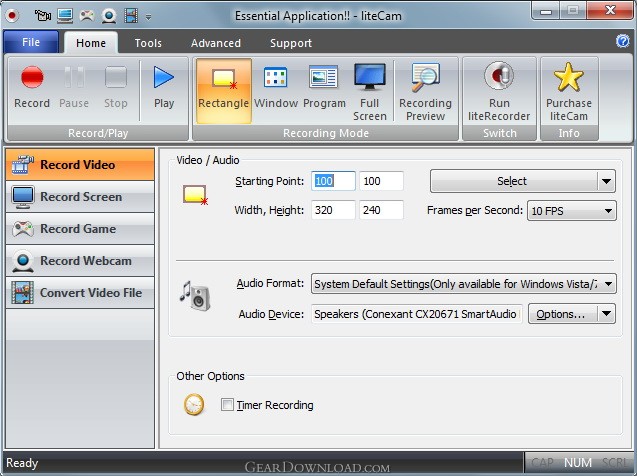This screenshot has width=637, height=476.
Task: Switch to the Tools tab
Action: point(148,43)
